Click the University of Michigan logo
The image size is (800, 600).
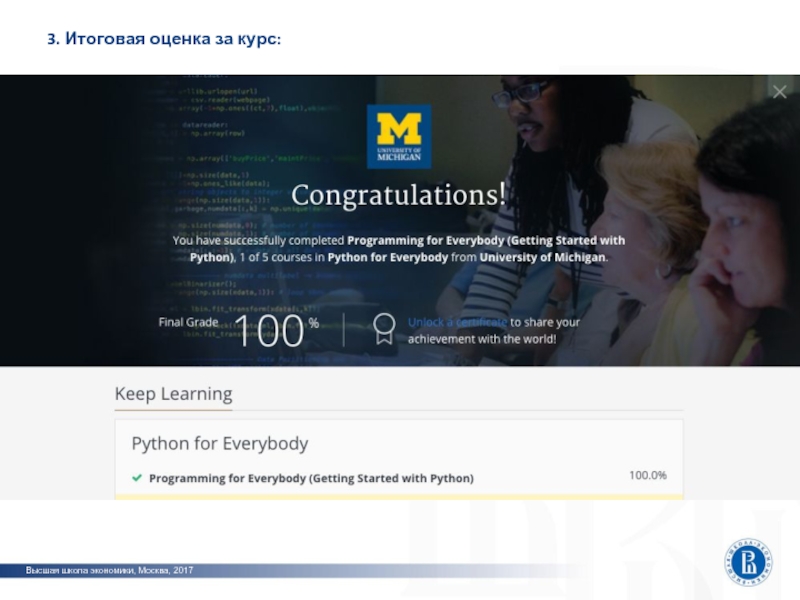399,136
